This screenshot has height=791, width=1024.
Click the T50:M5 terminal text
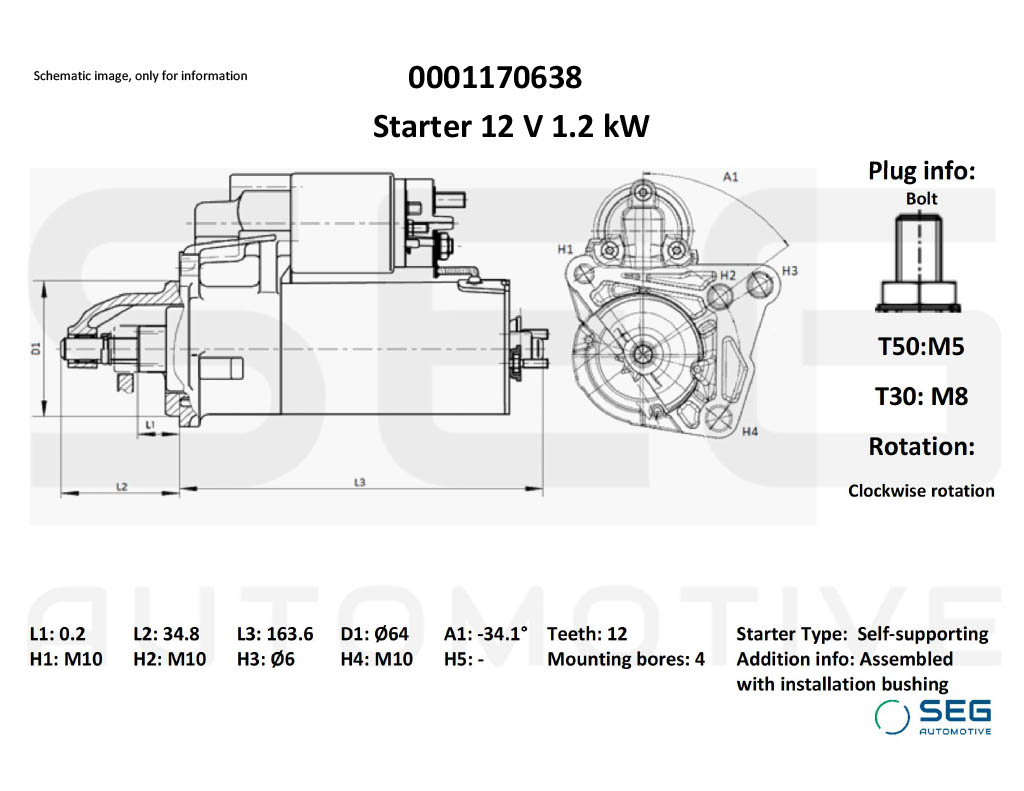coord(921,347)
